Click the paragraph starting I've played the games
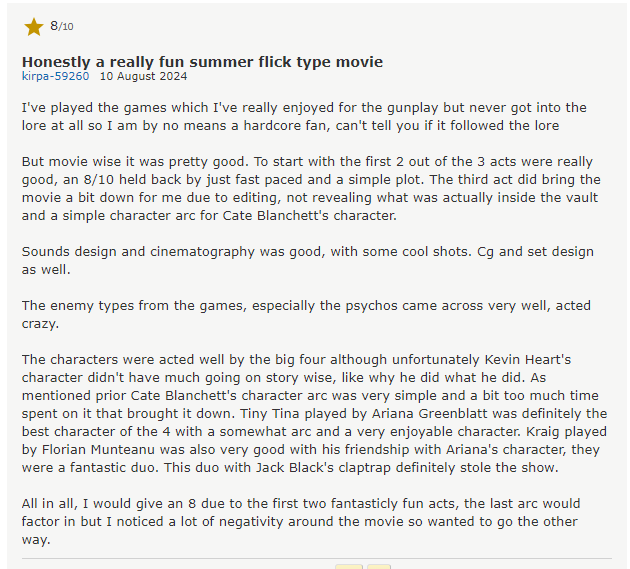Screen dimensions: 630x569 (304, 117)
